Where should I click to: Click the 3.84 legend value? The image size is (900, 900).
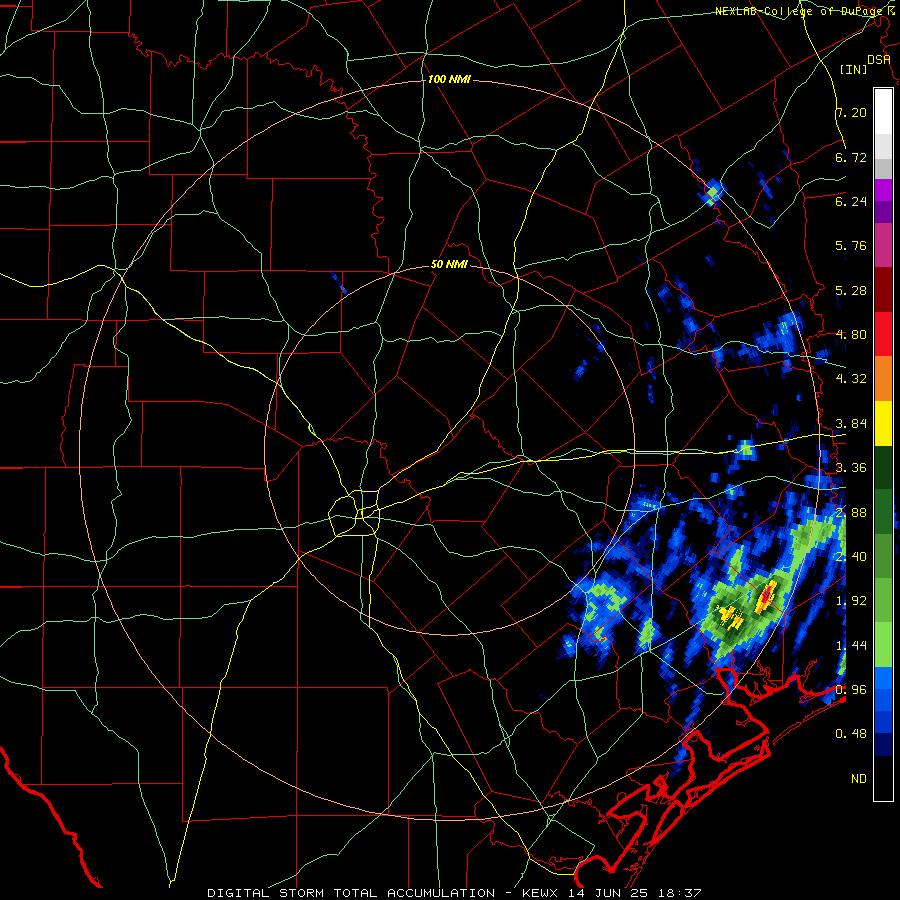pyautogui.click(x=851, y=424)
